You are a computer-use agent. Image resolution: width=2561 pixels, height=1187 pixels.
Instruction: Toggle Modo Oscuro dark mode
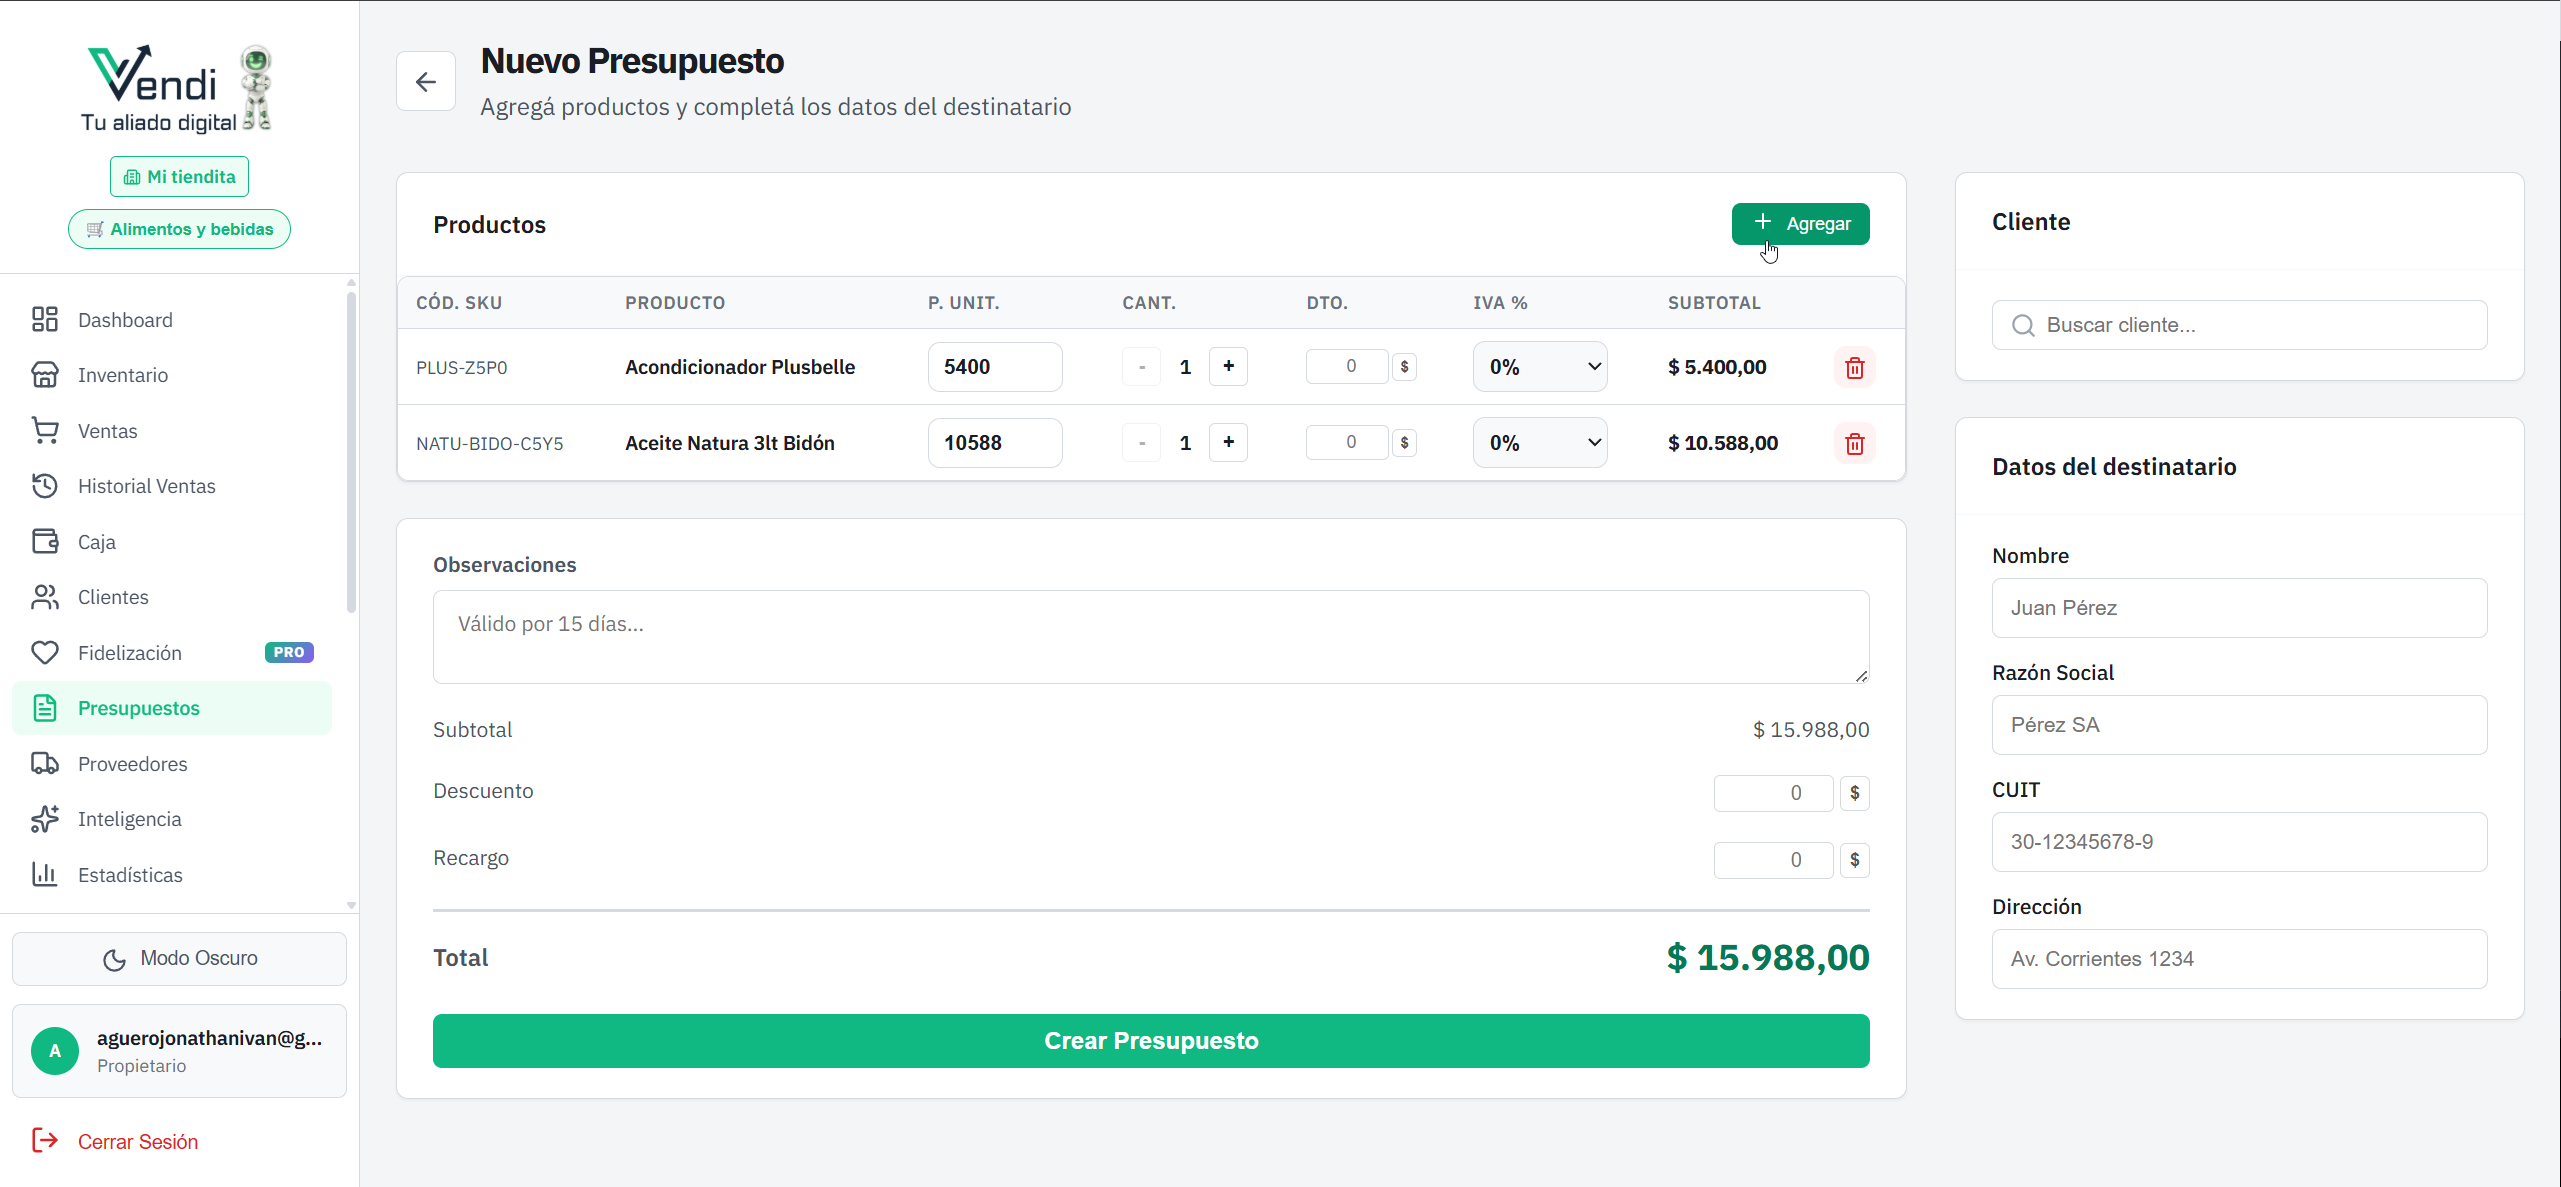180,959
